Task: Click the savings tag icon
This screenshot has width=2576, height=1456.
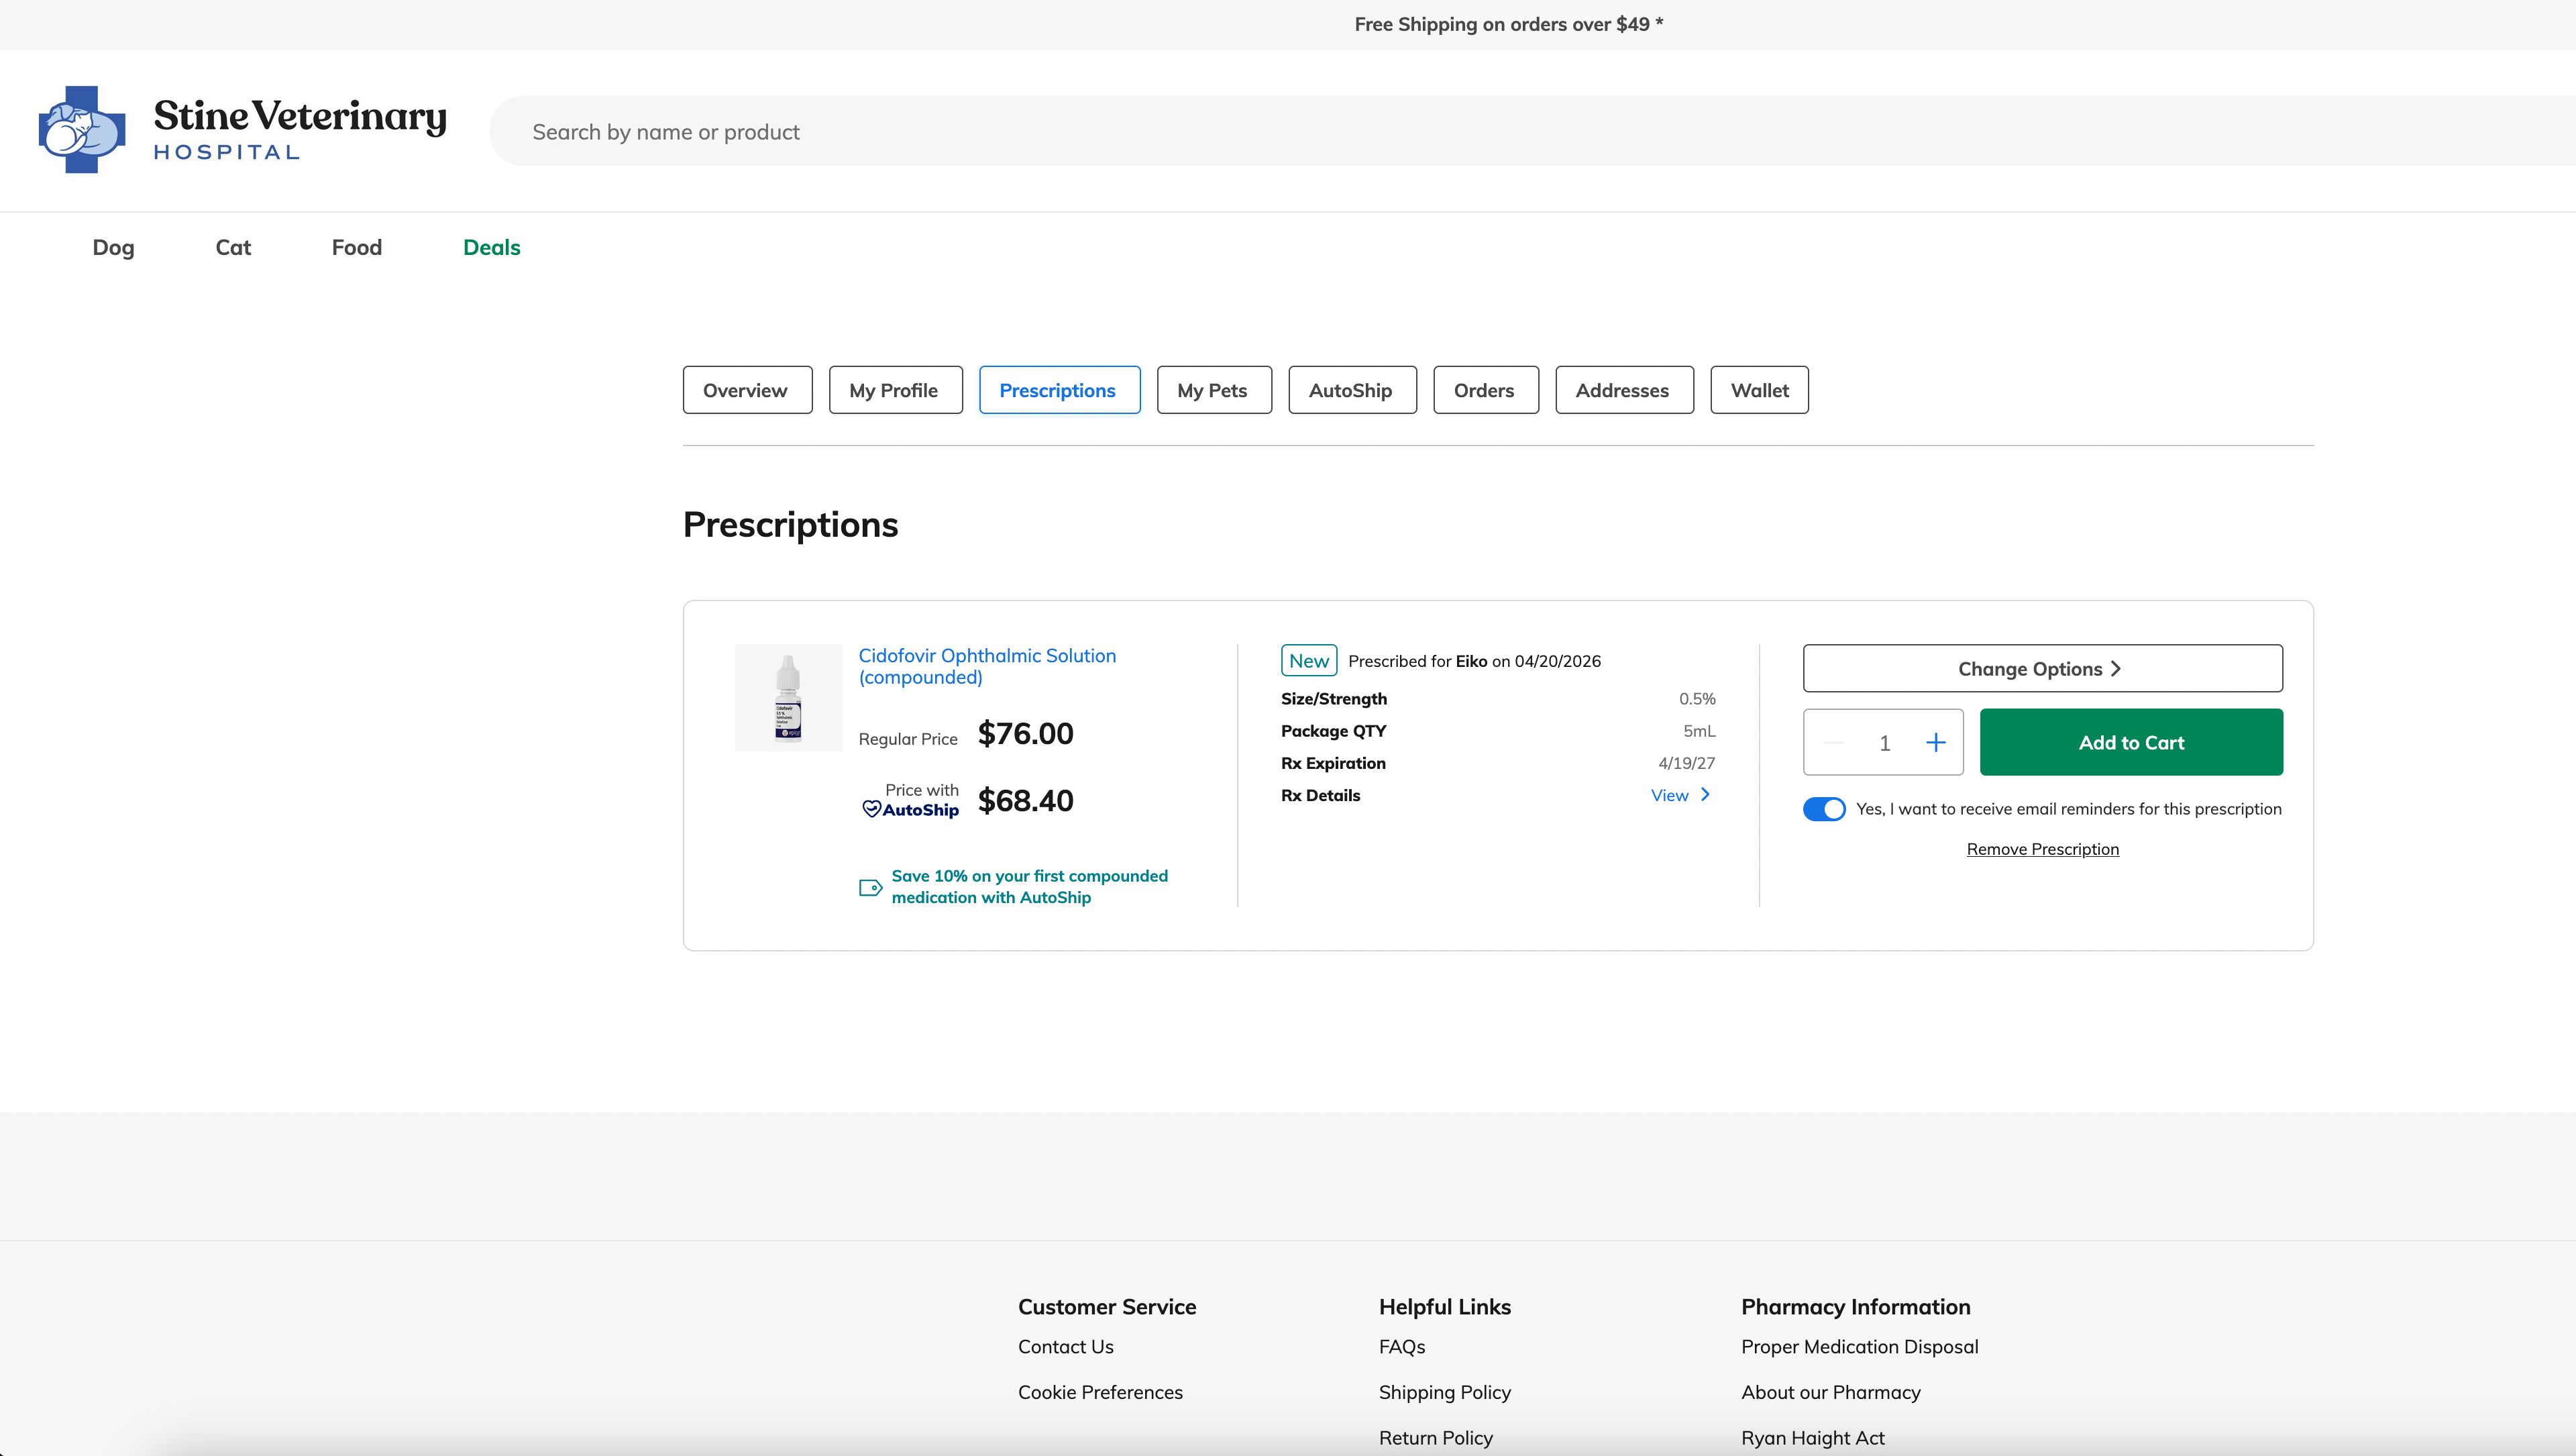Action: pyautogui.click(x=870, y=887)
